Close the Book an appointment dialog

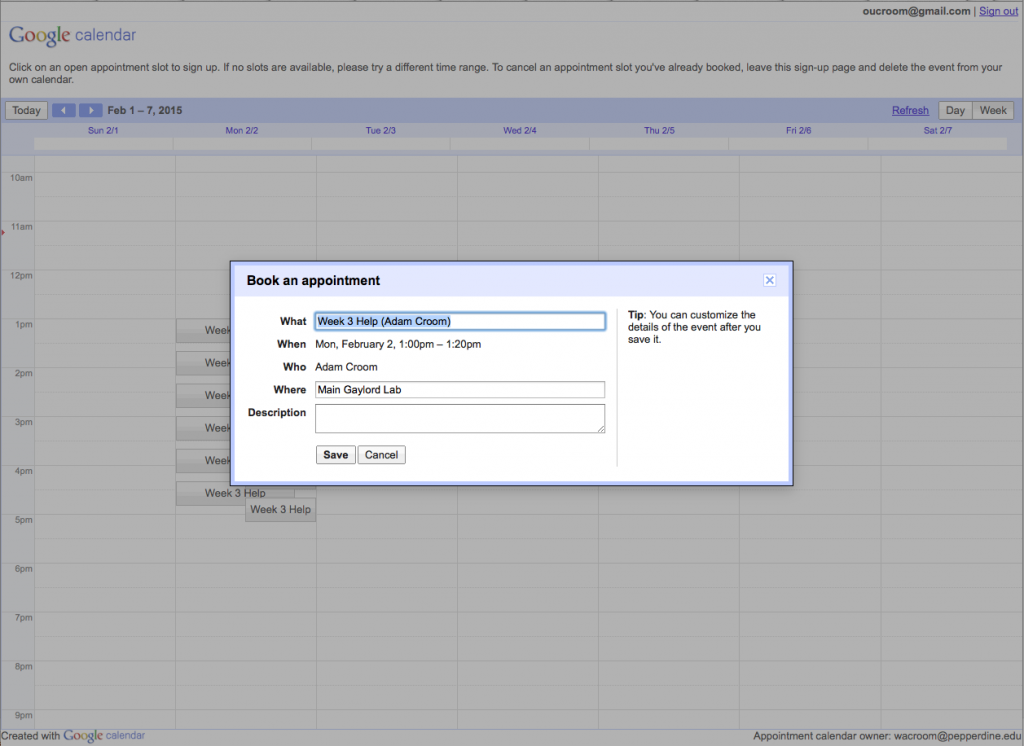(769, 280)
